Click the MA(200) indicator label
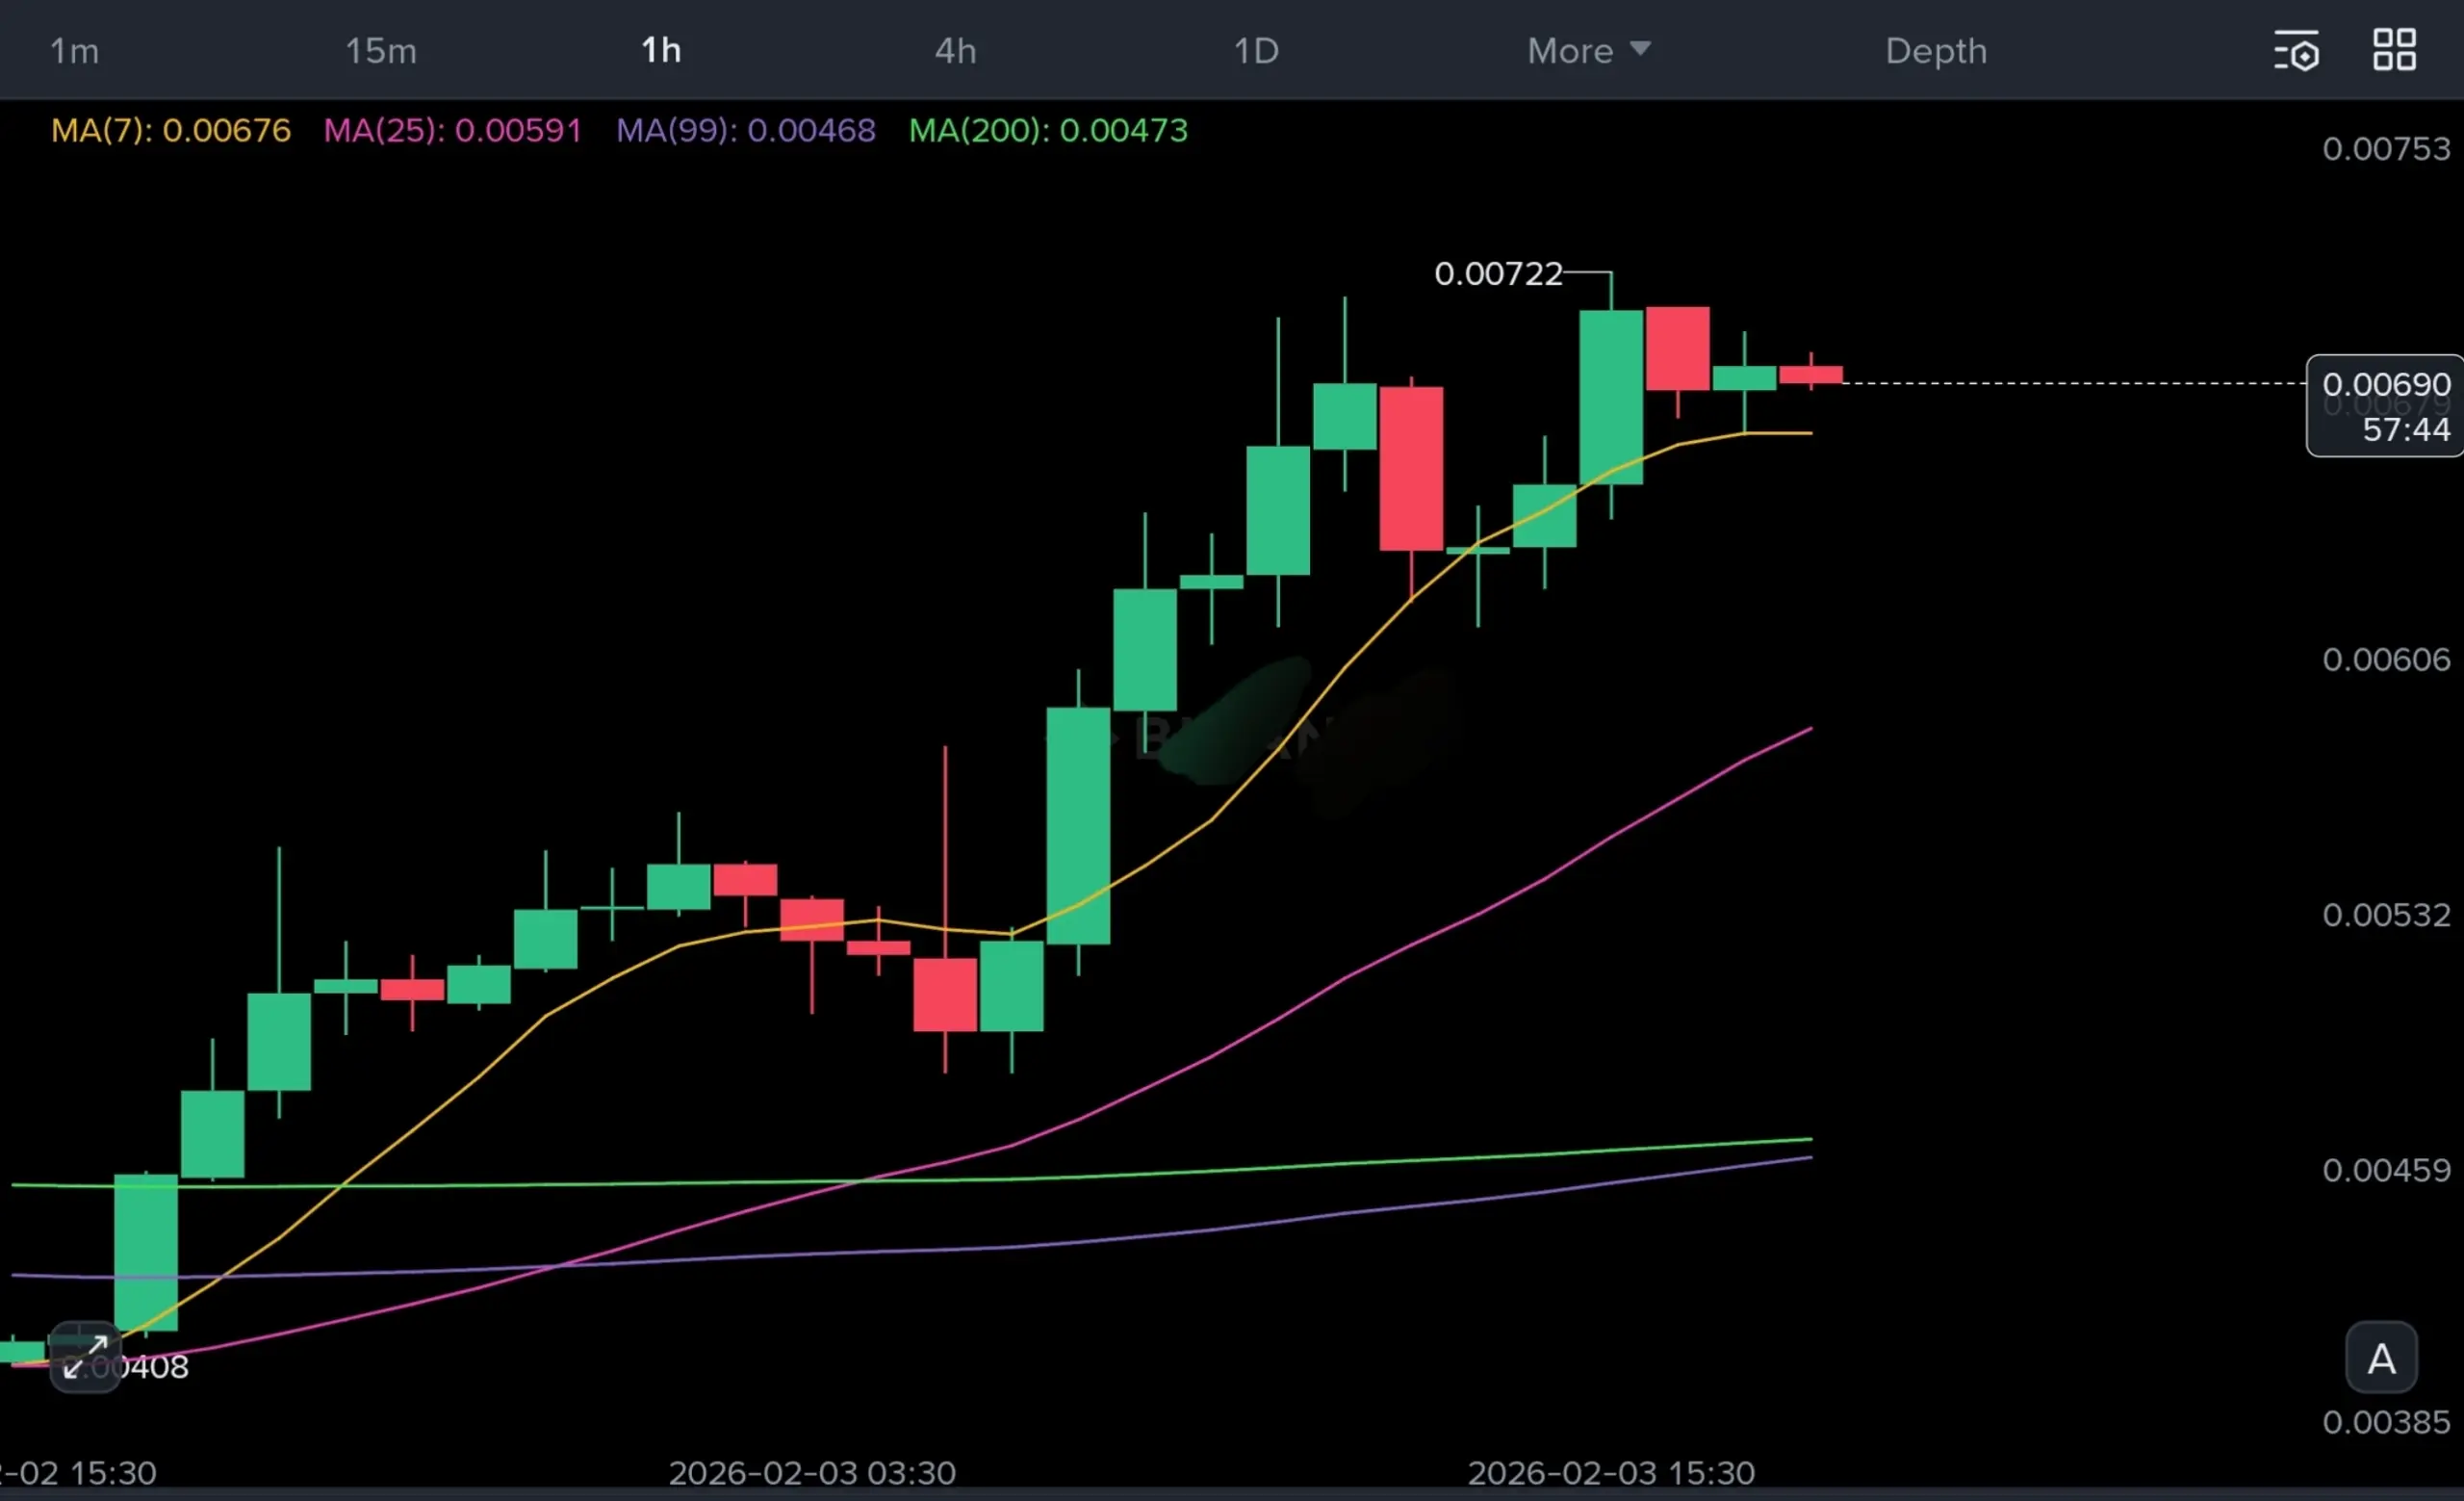 click(x=1048, y=131)
